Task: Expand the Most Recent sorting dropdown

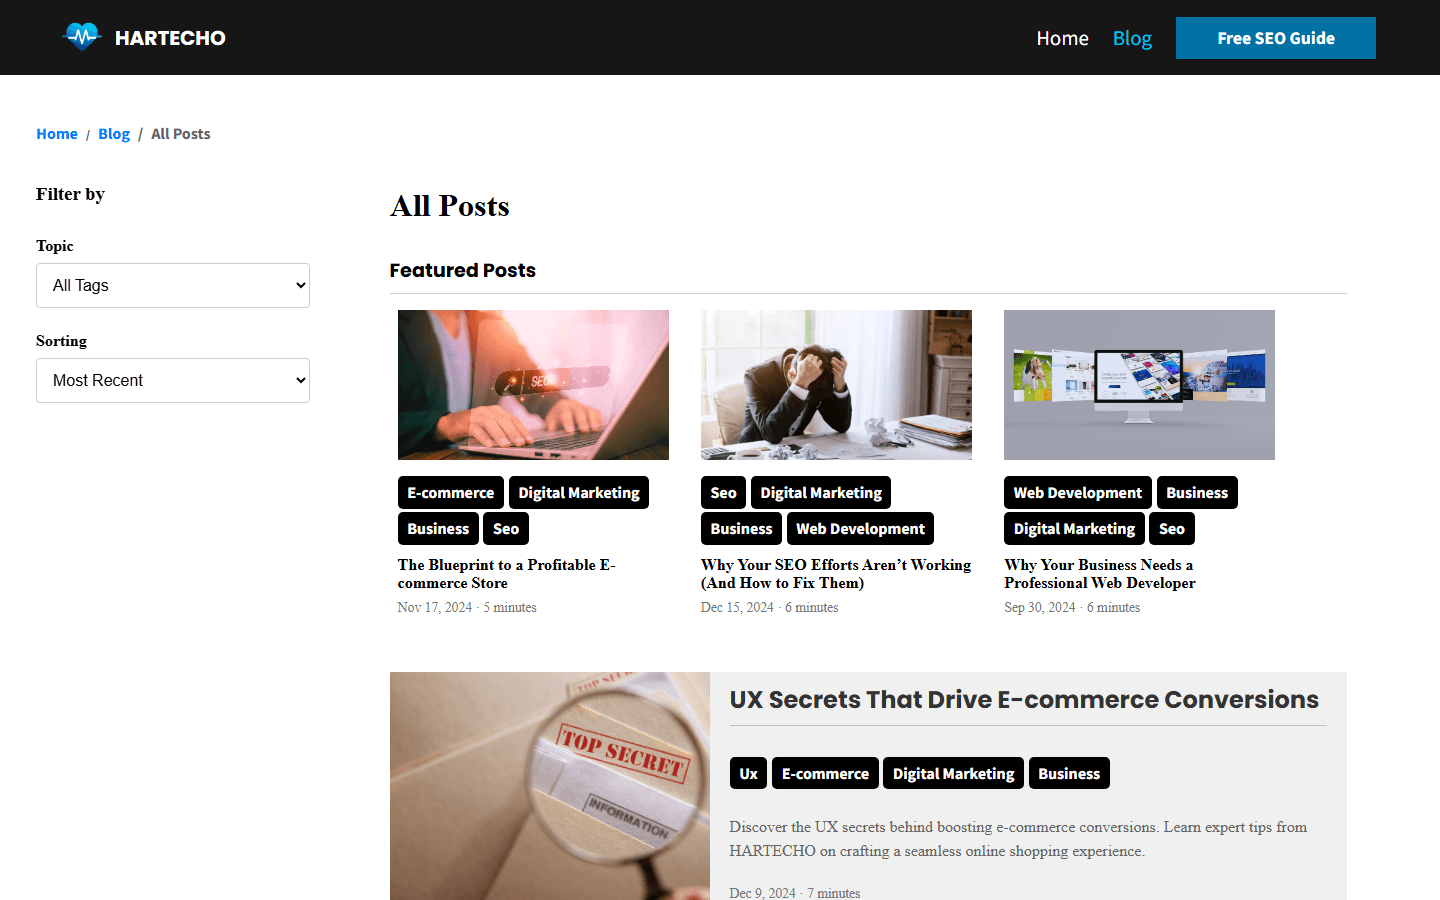Action: [173, 380]
